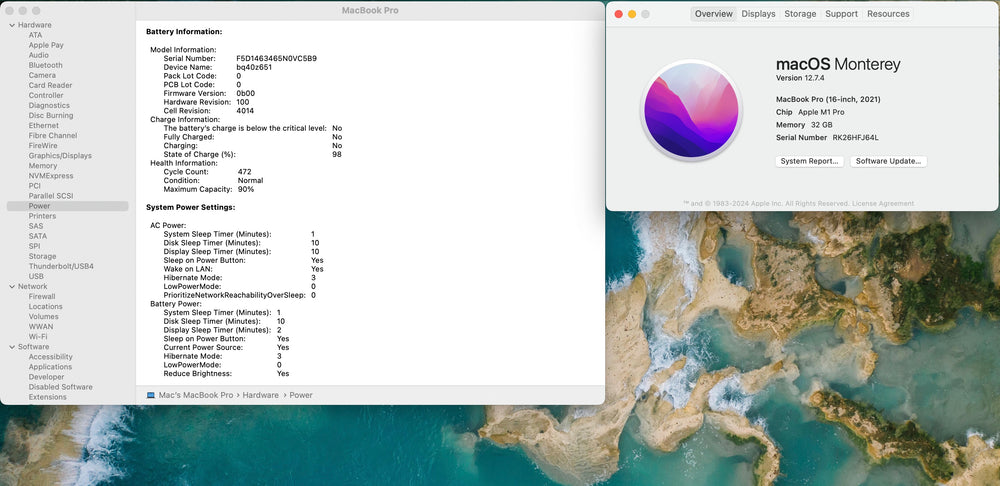Select Applications under Software

point(50,367)
